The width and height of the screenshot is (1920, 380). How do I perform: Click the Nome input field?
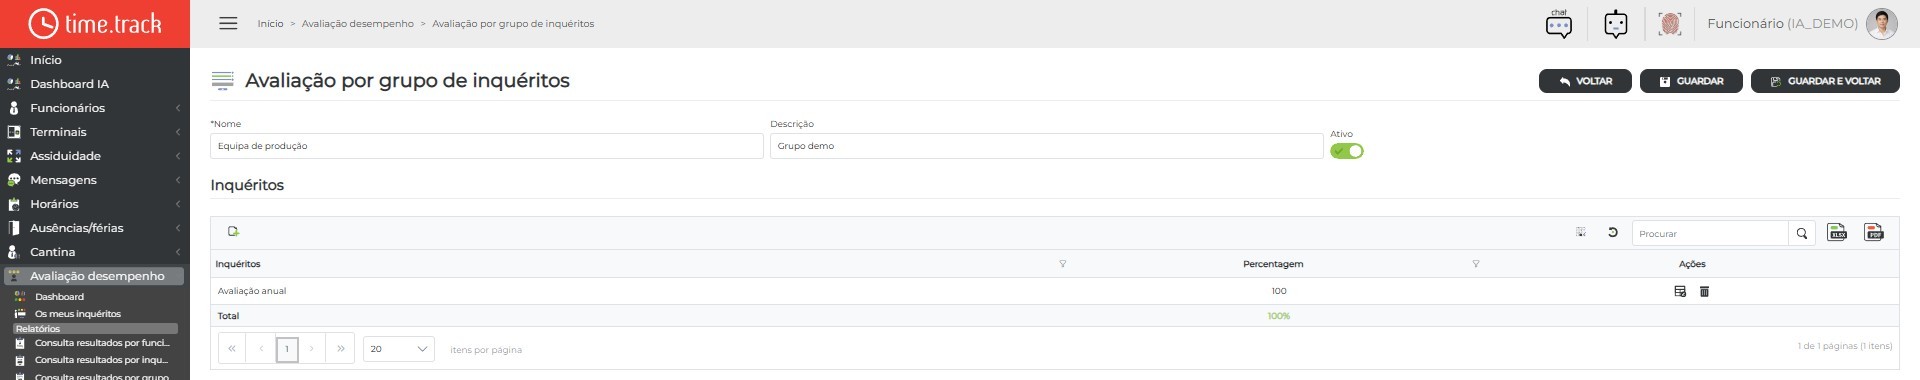point(487,146)
